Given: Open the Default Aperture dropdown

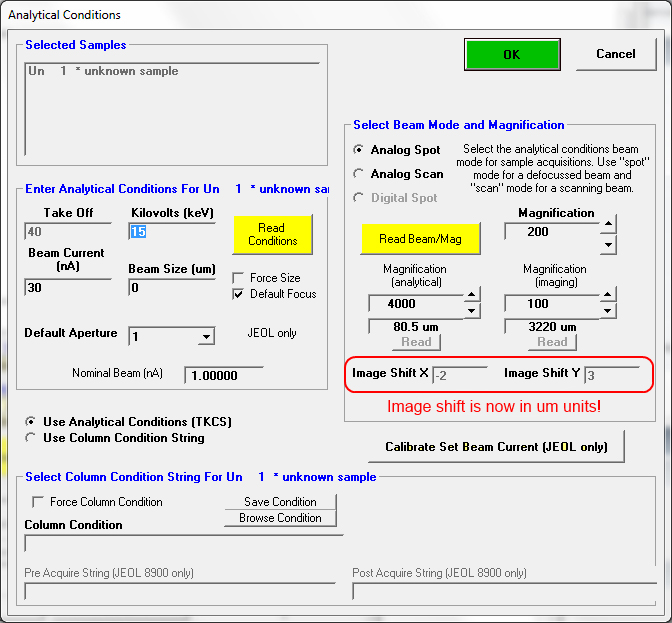Looking at the screenshot, I should point(205,337).
